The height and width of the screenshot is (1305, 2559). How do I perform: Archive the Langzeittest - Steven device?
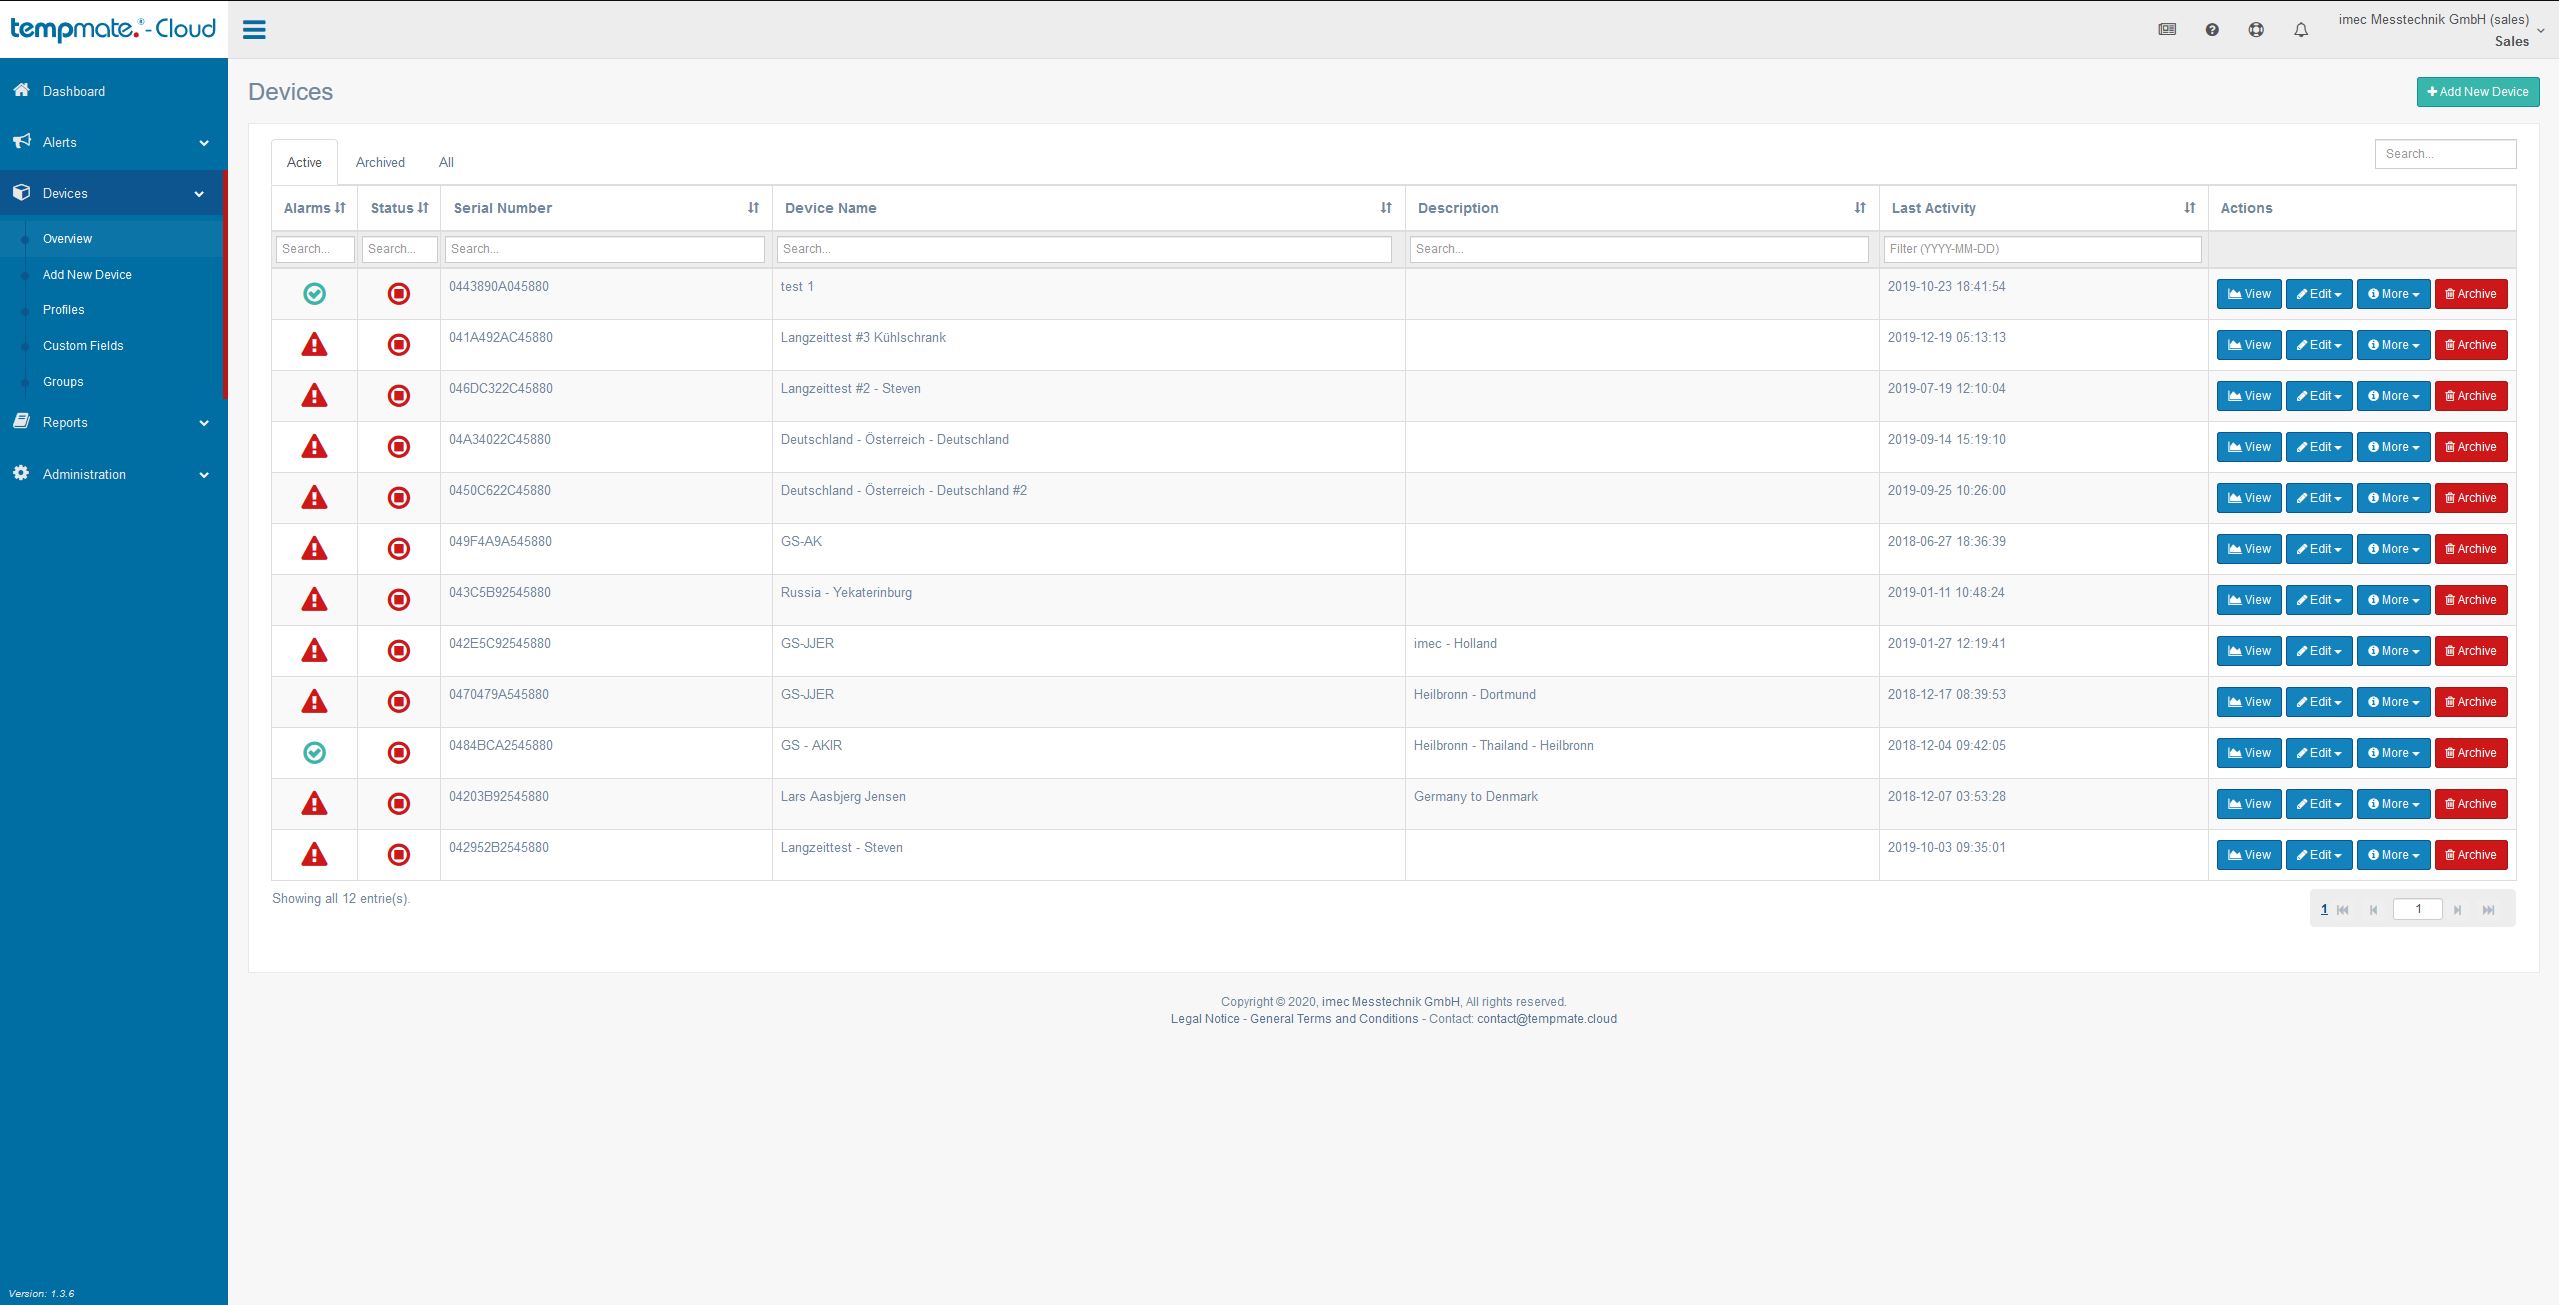(2470, 855)
